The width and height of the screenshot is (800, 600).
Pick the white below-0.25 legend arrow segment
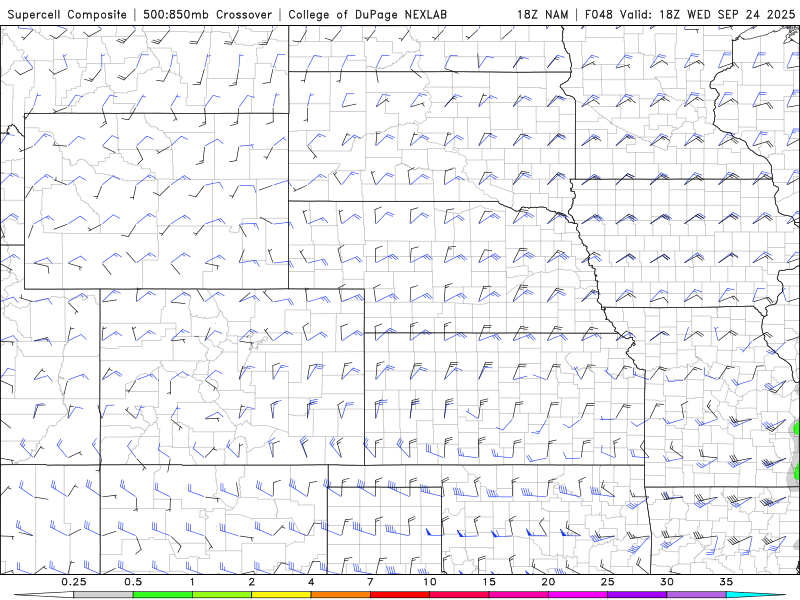[44, 595]
